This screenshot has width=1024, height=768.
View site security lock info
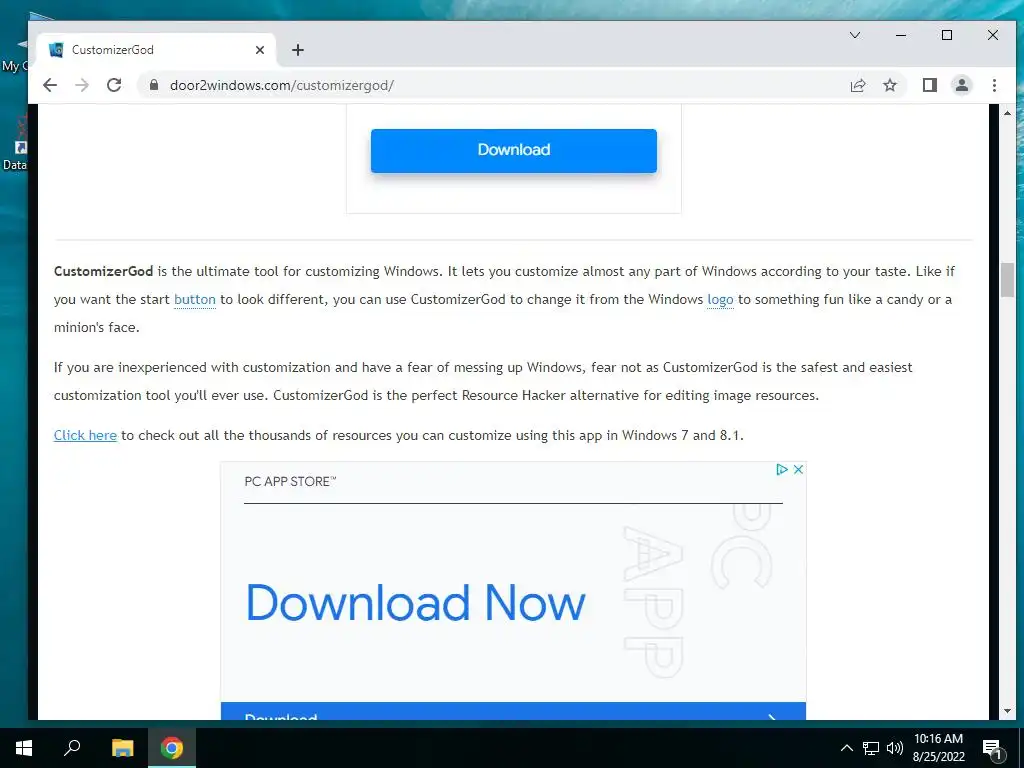[154, 85]
